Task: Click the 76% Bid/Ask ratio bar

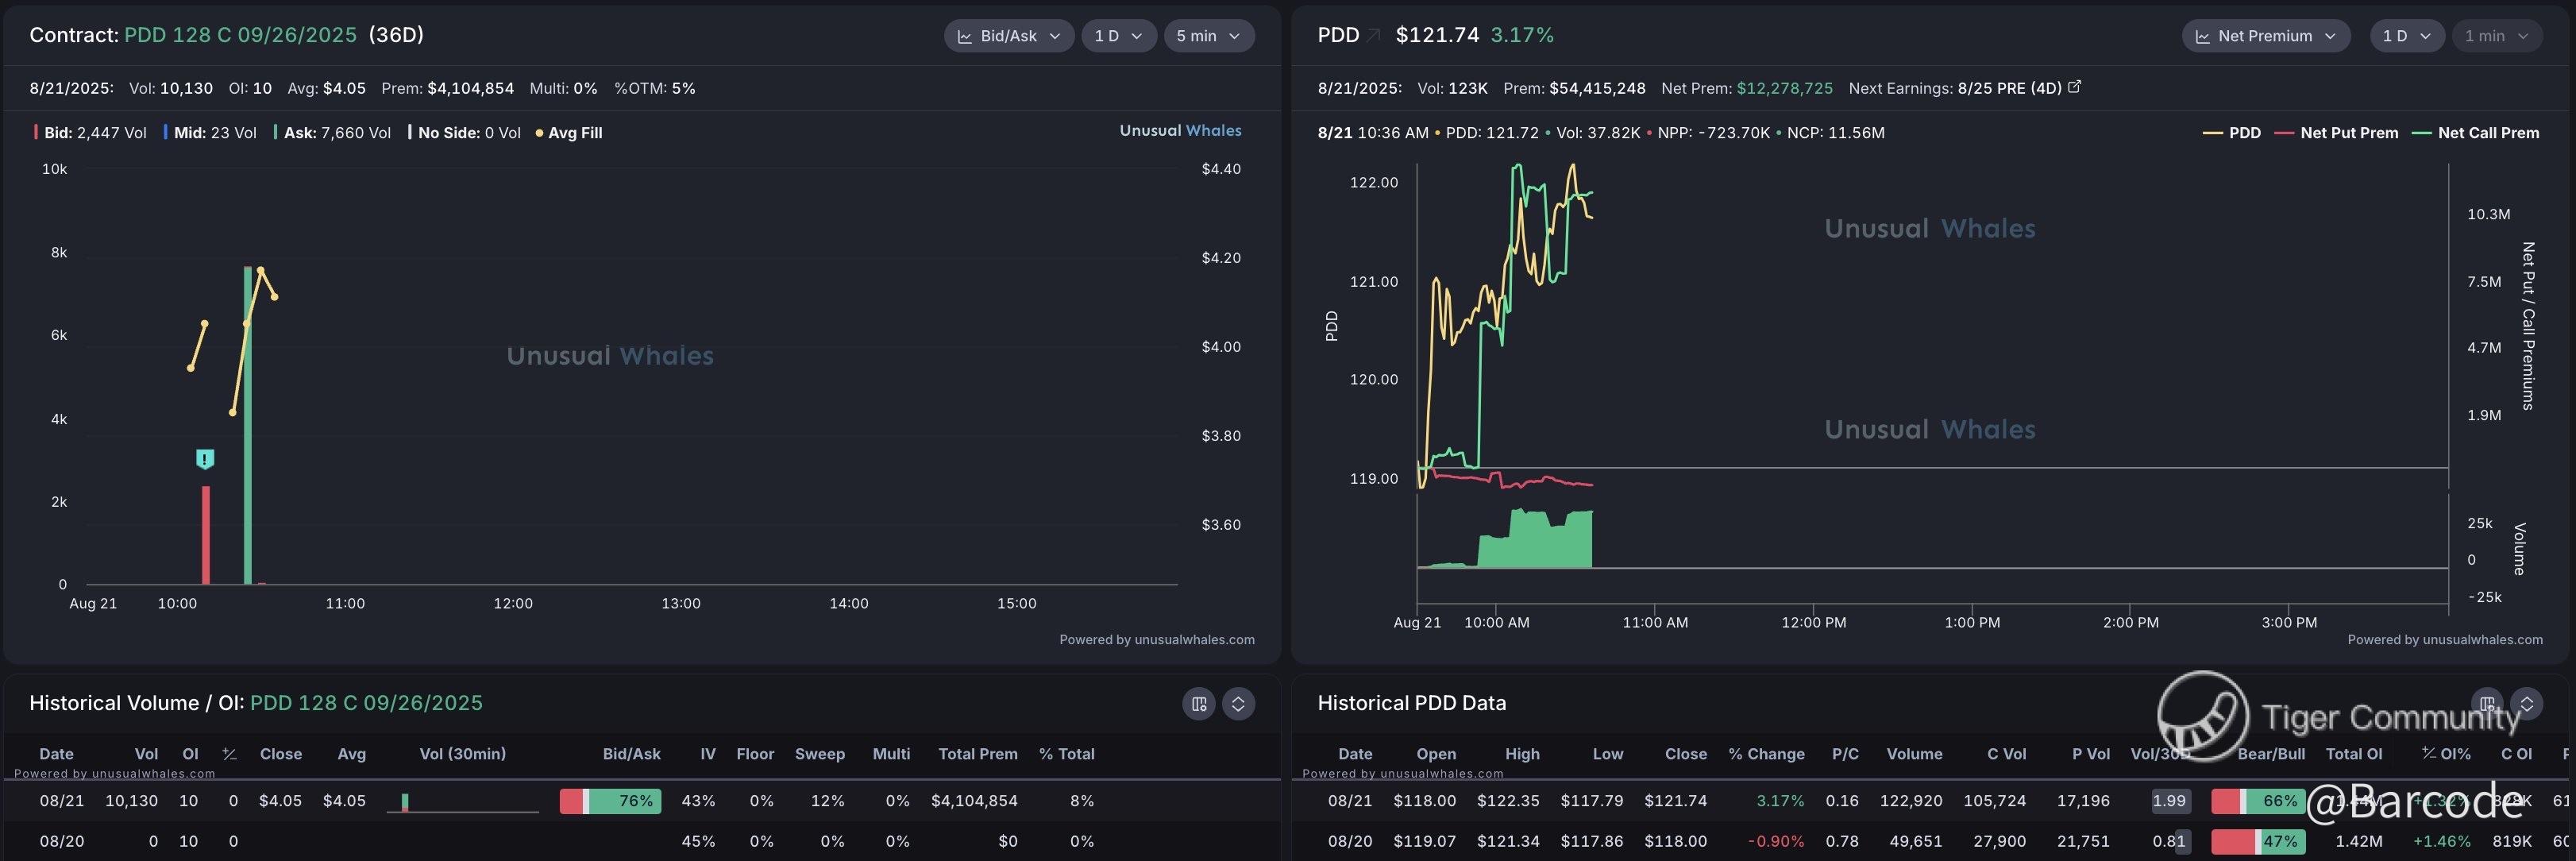Action: (x=610, y=801)
